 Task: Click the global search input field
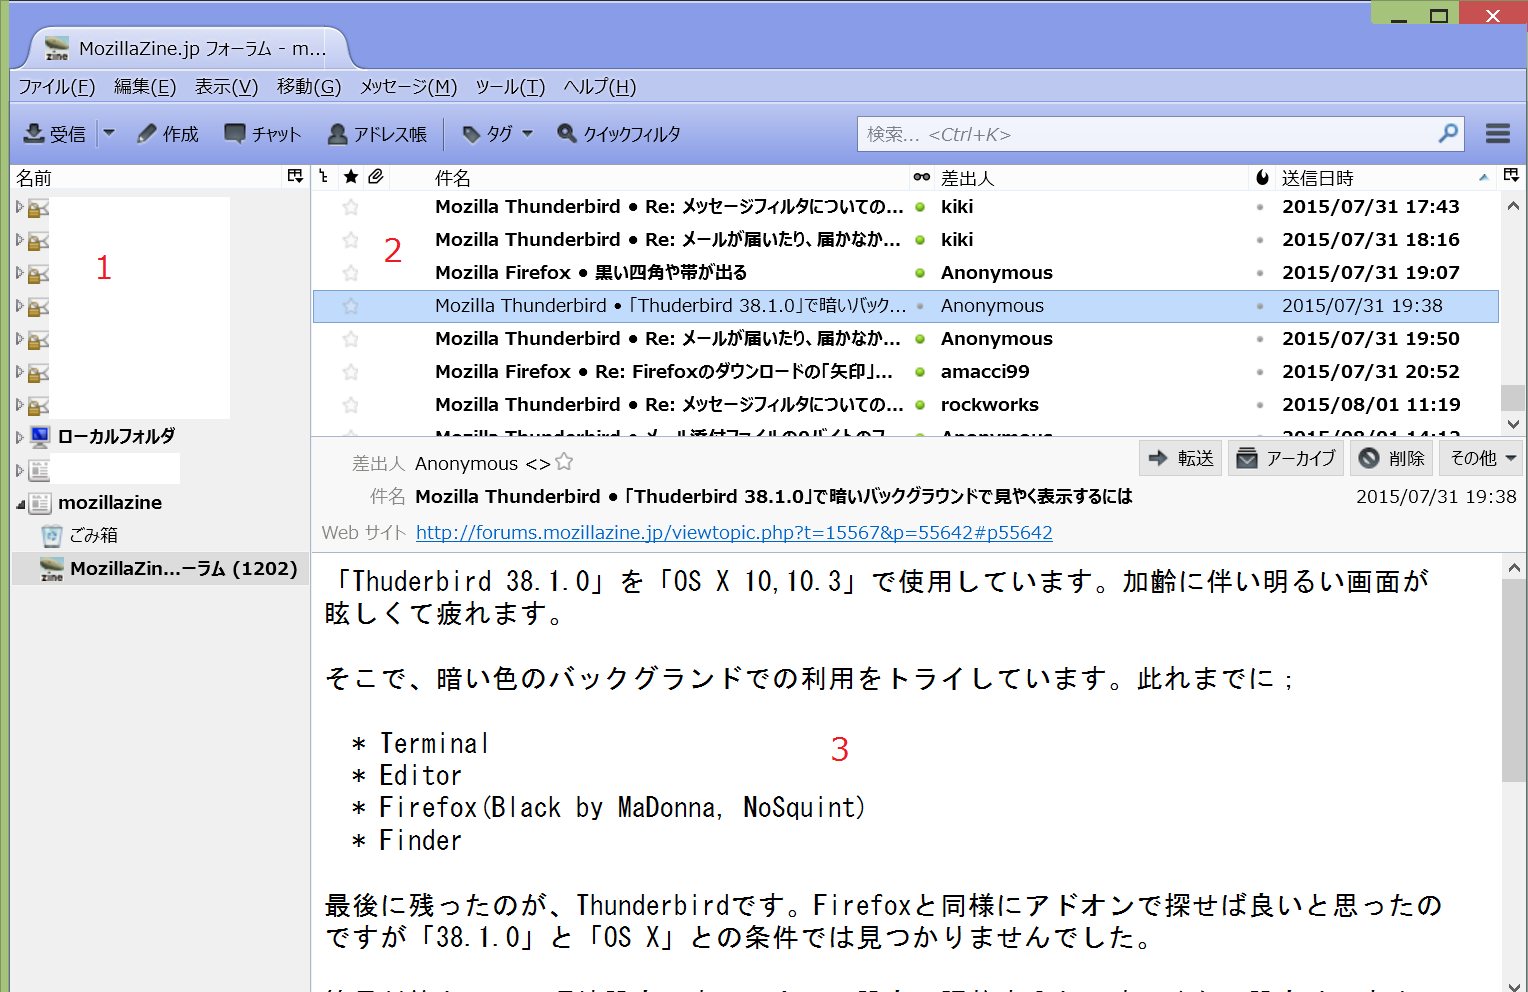(x=1145, y=134)
